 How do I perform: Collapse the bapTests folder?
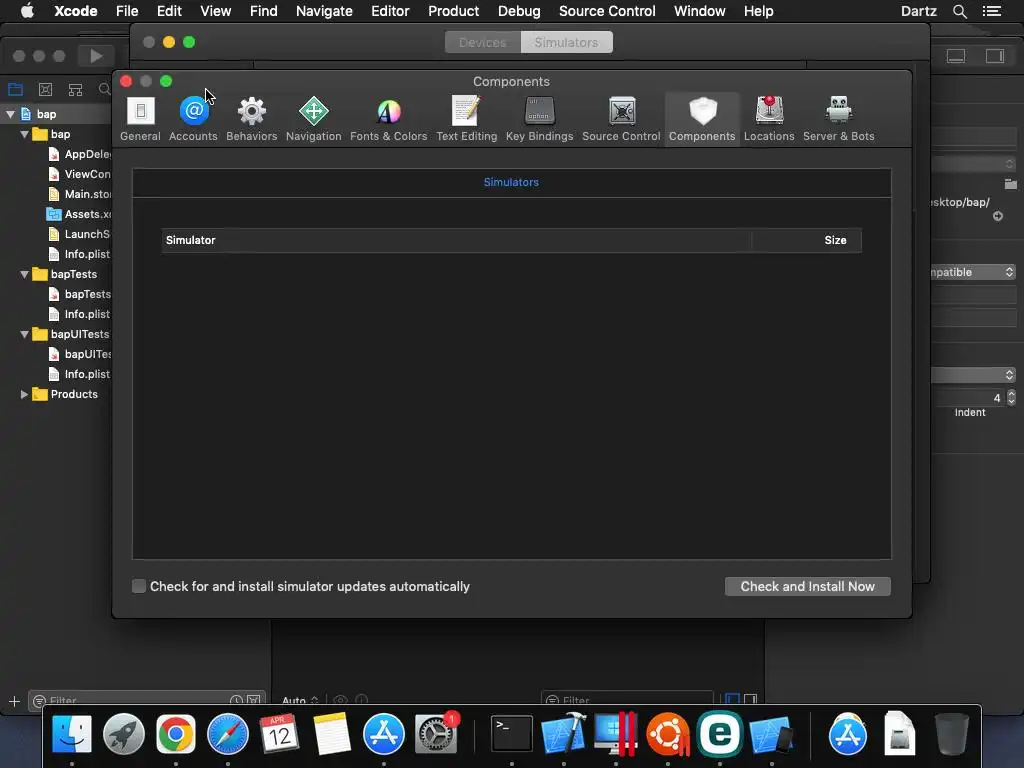click(24, 274)
